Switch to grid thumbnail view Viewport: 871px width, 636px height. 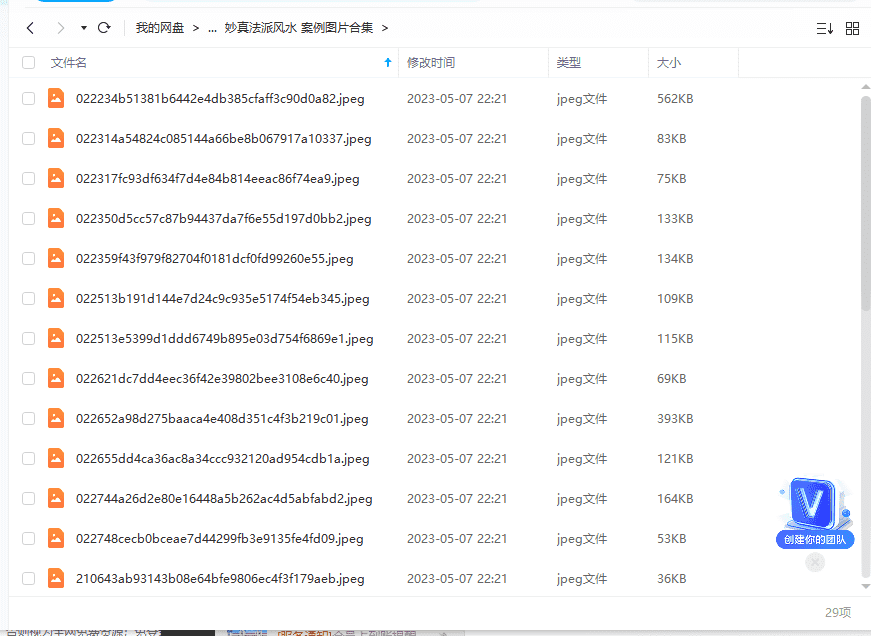tap(852, 28)
